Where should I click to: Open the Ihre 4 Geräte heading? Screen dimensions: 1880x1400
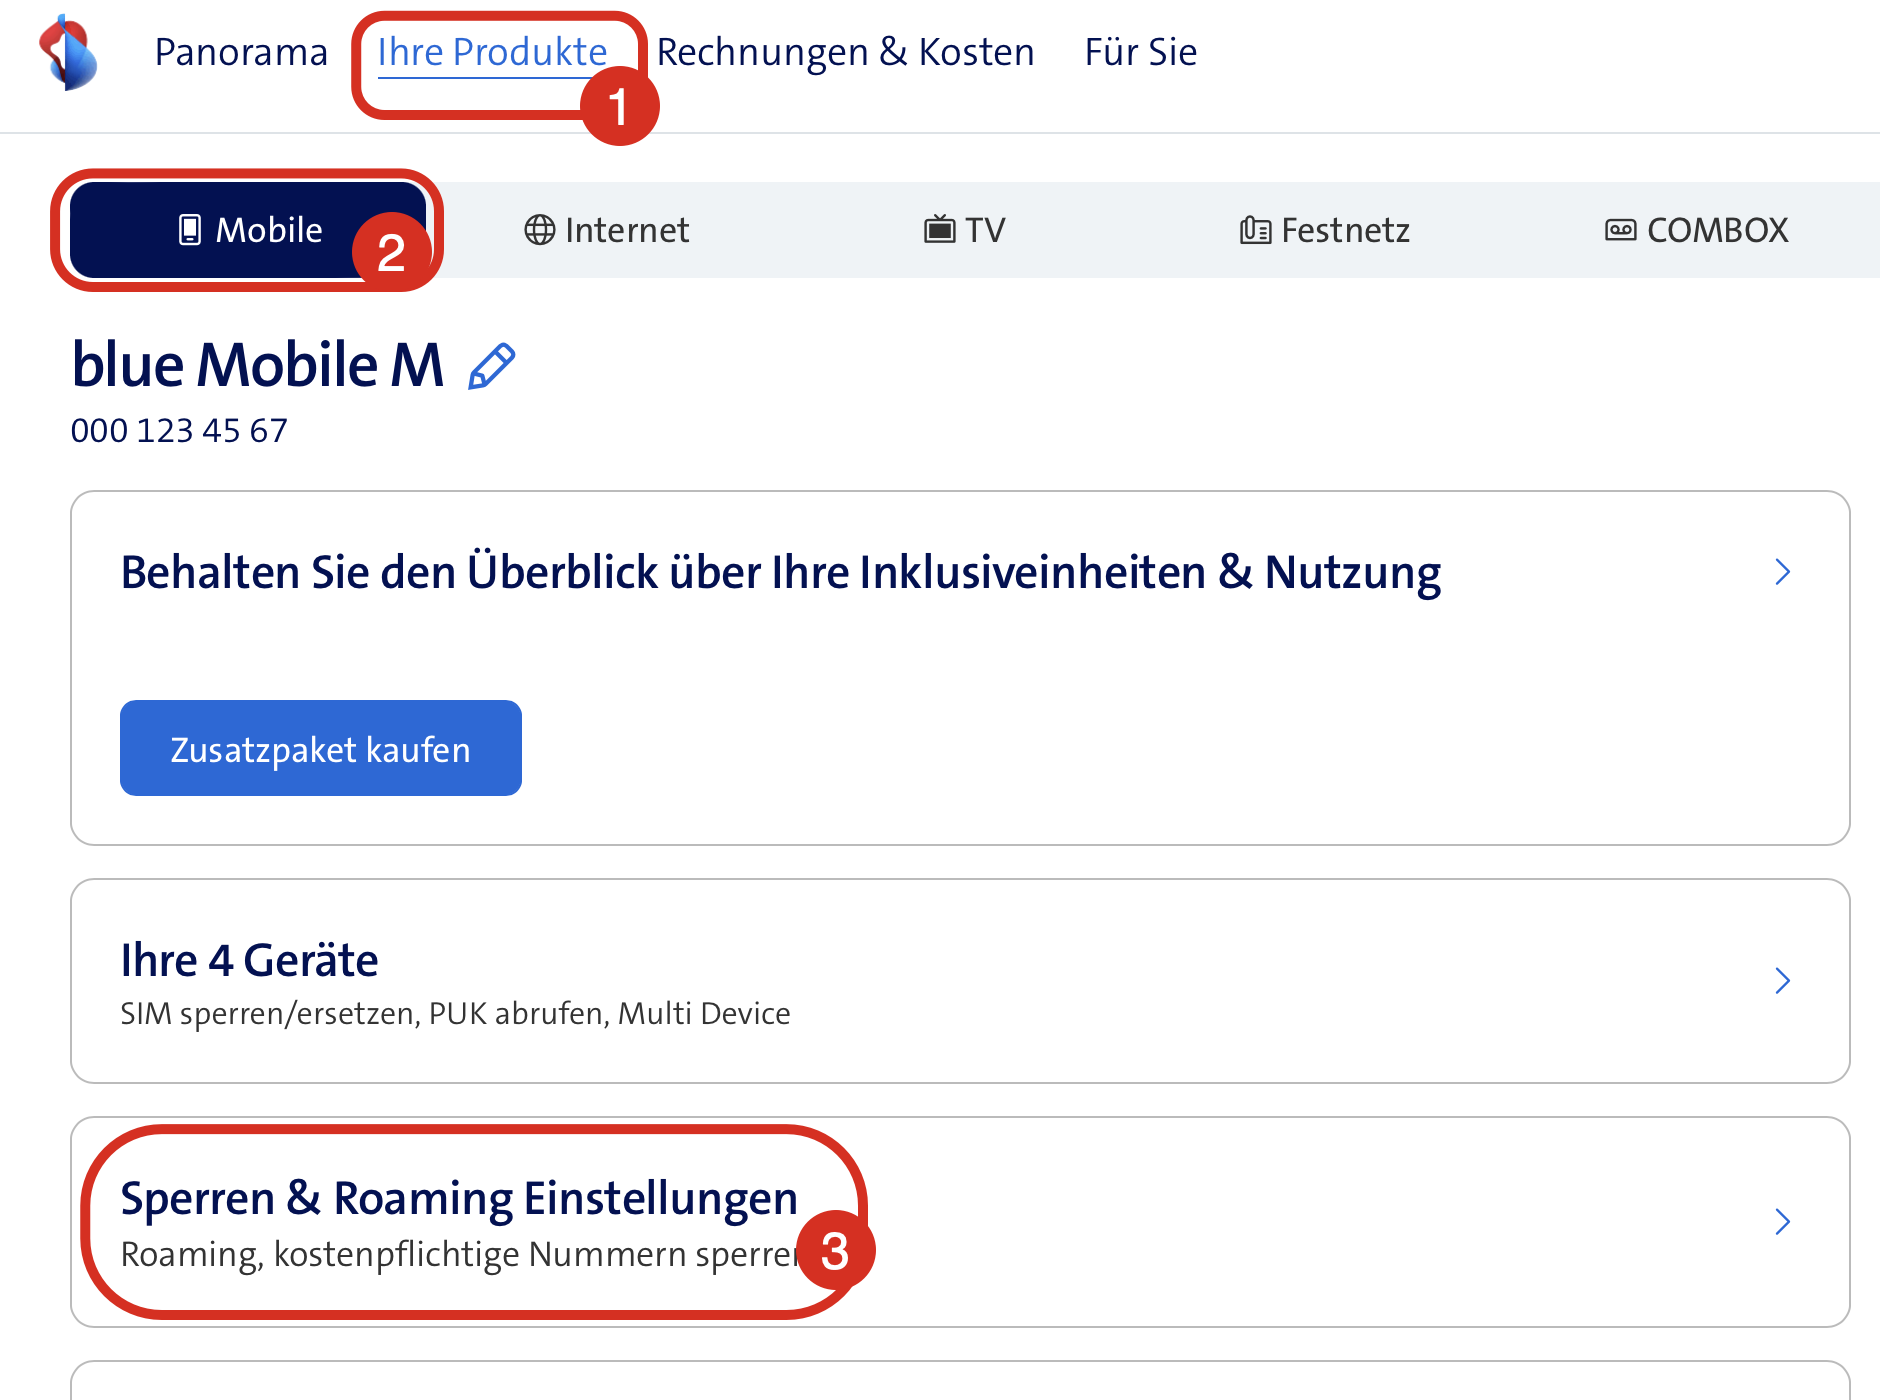(x=249, y=960)
